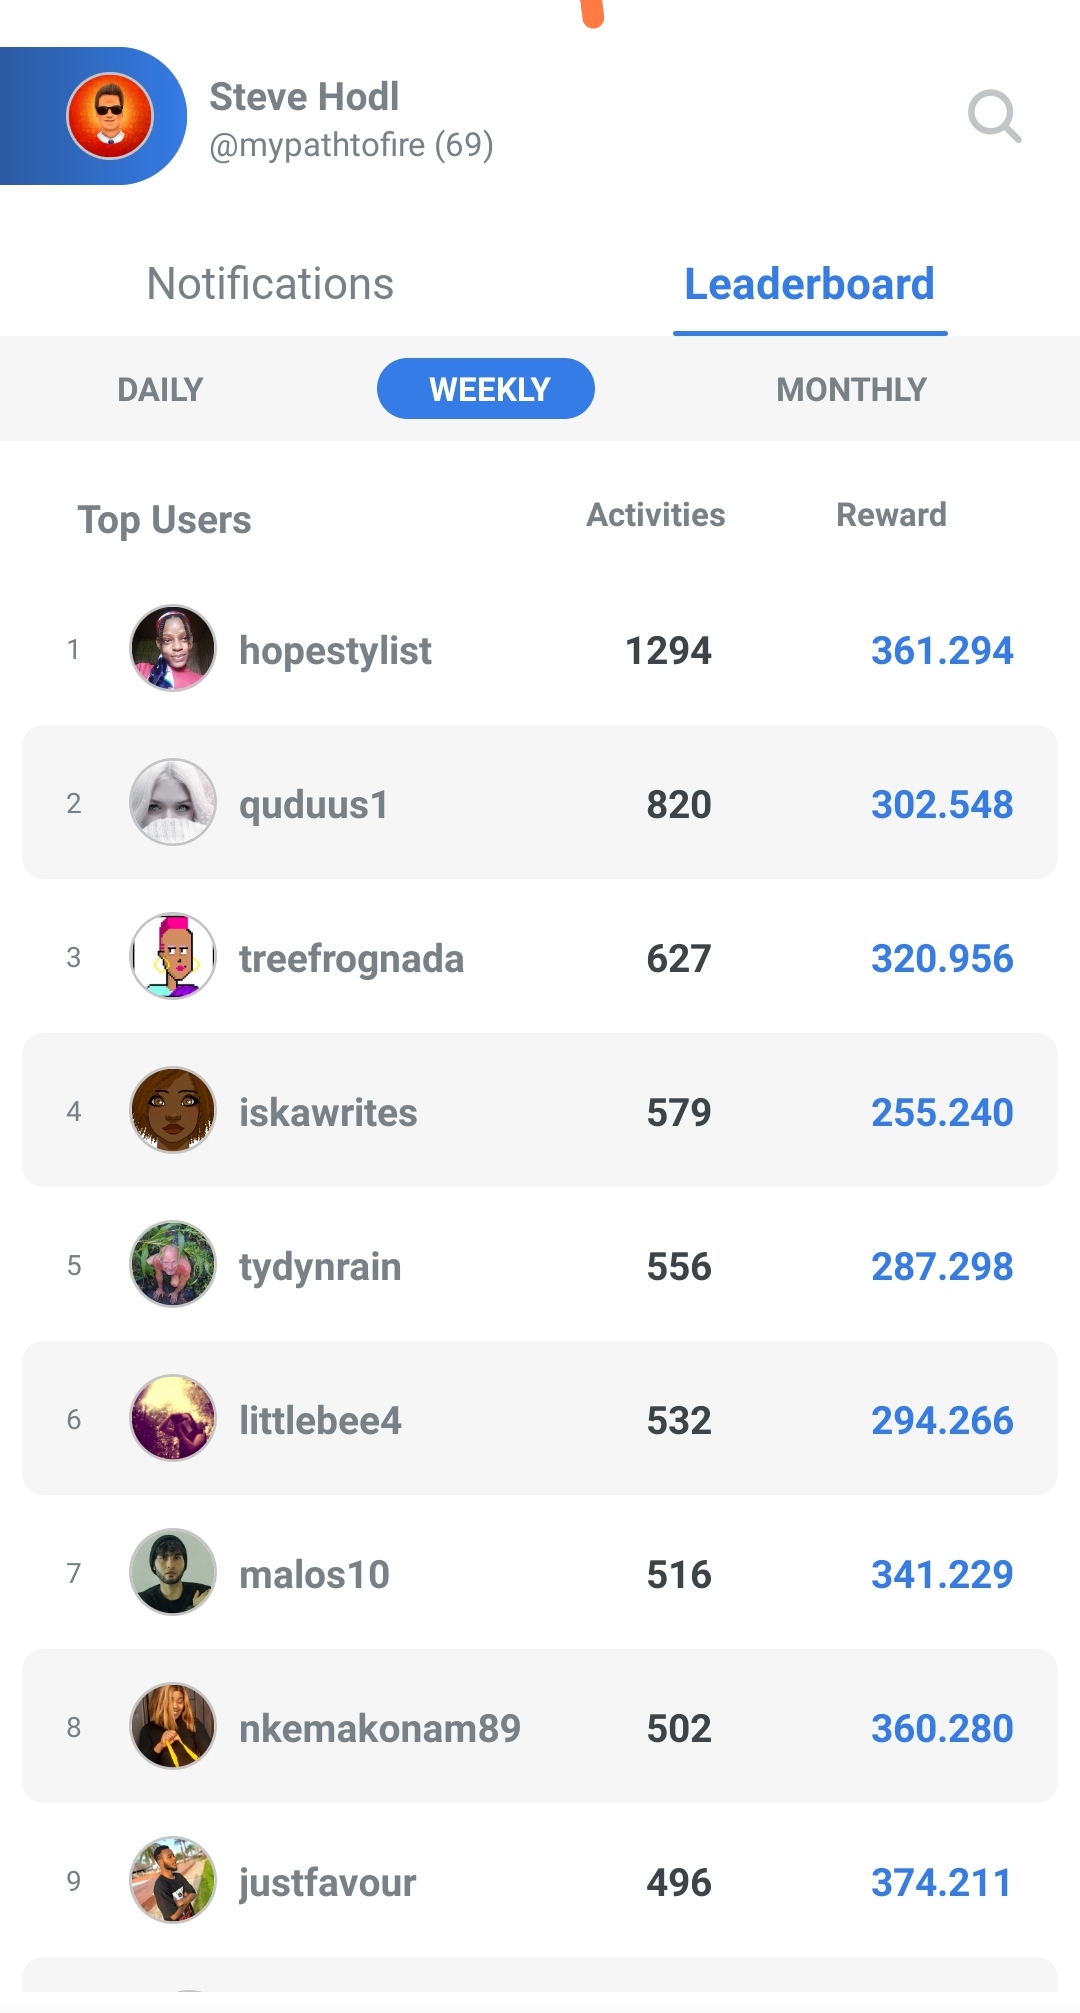Tap treefrognada's pixel-art avatar

173,956
